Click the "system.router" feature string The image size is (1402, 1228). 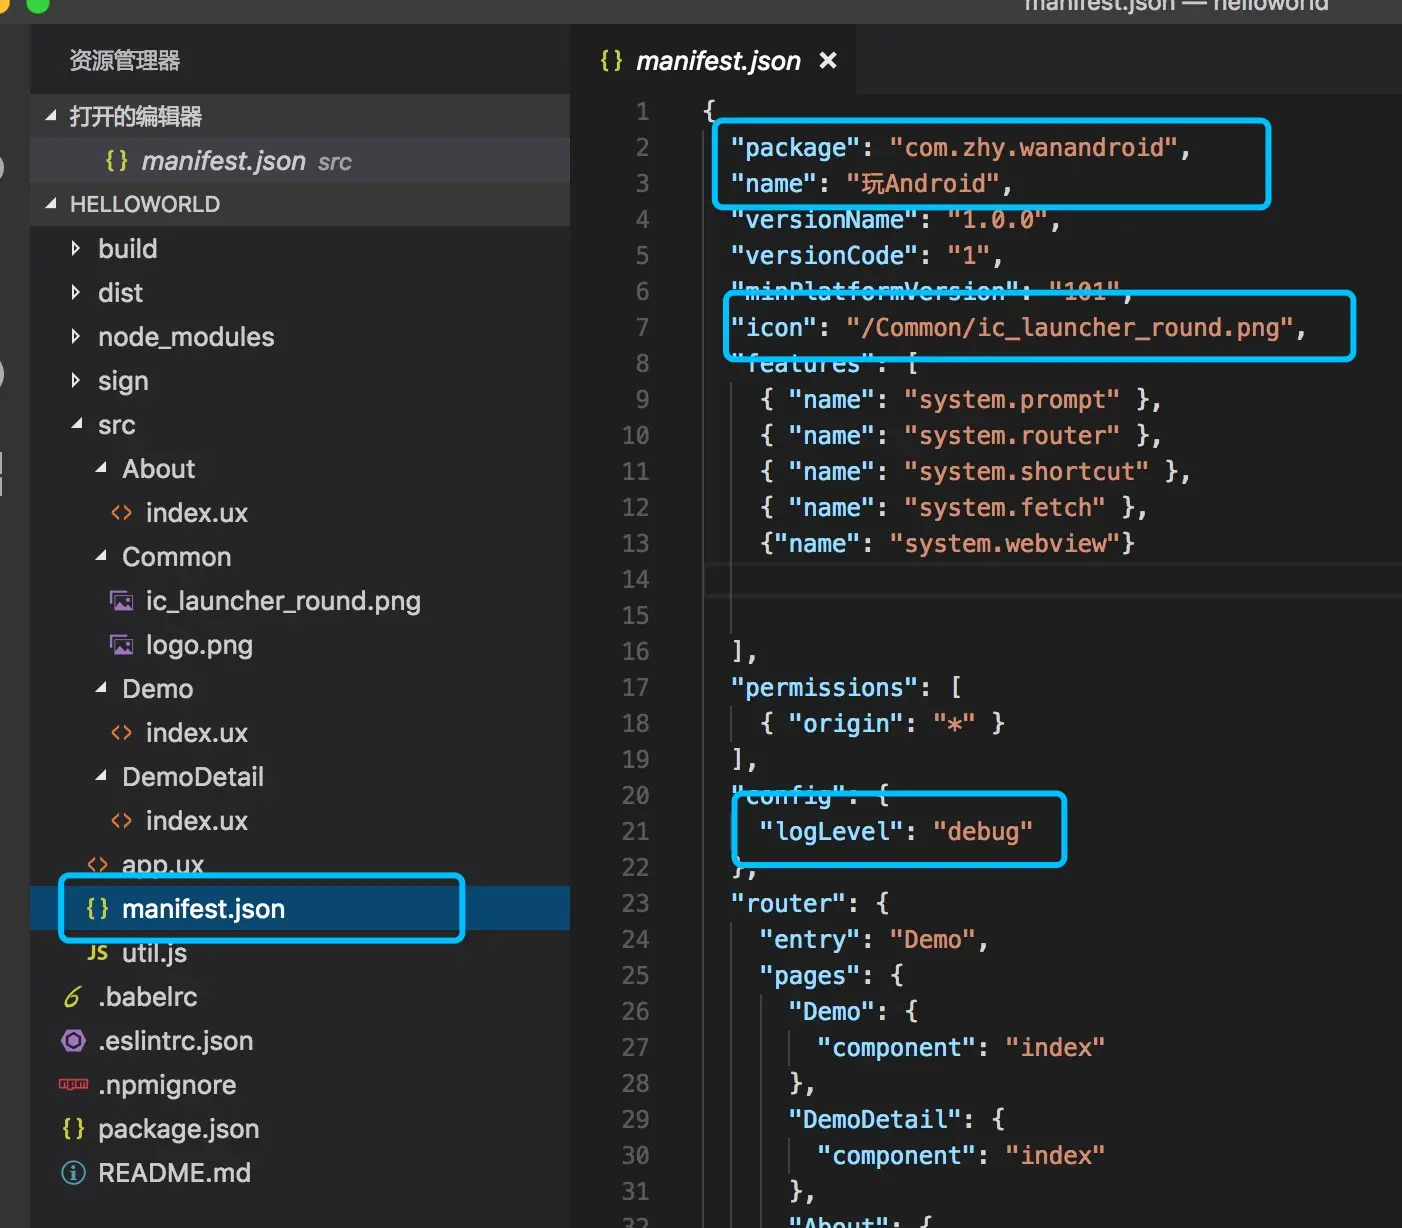pyautogui.click(x=1011, y=436)
